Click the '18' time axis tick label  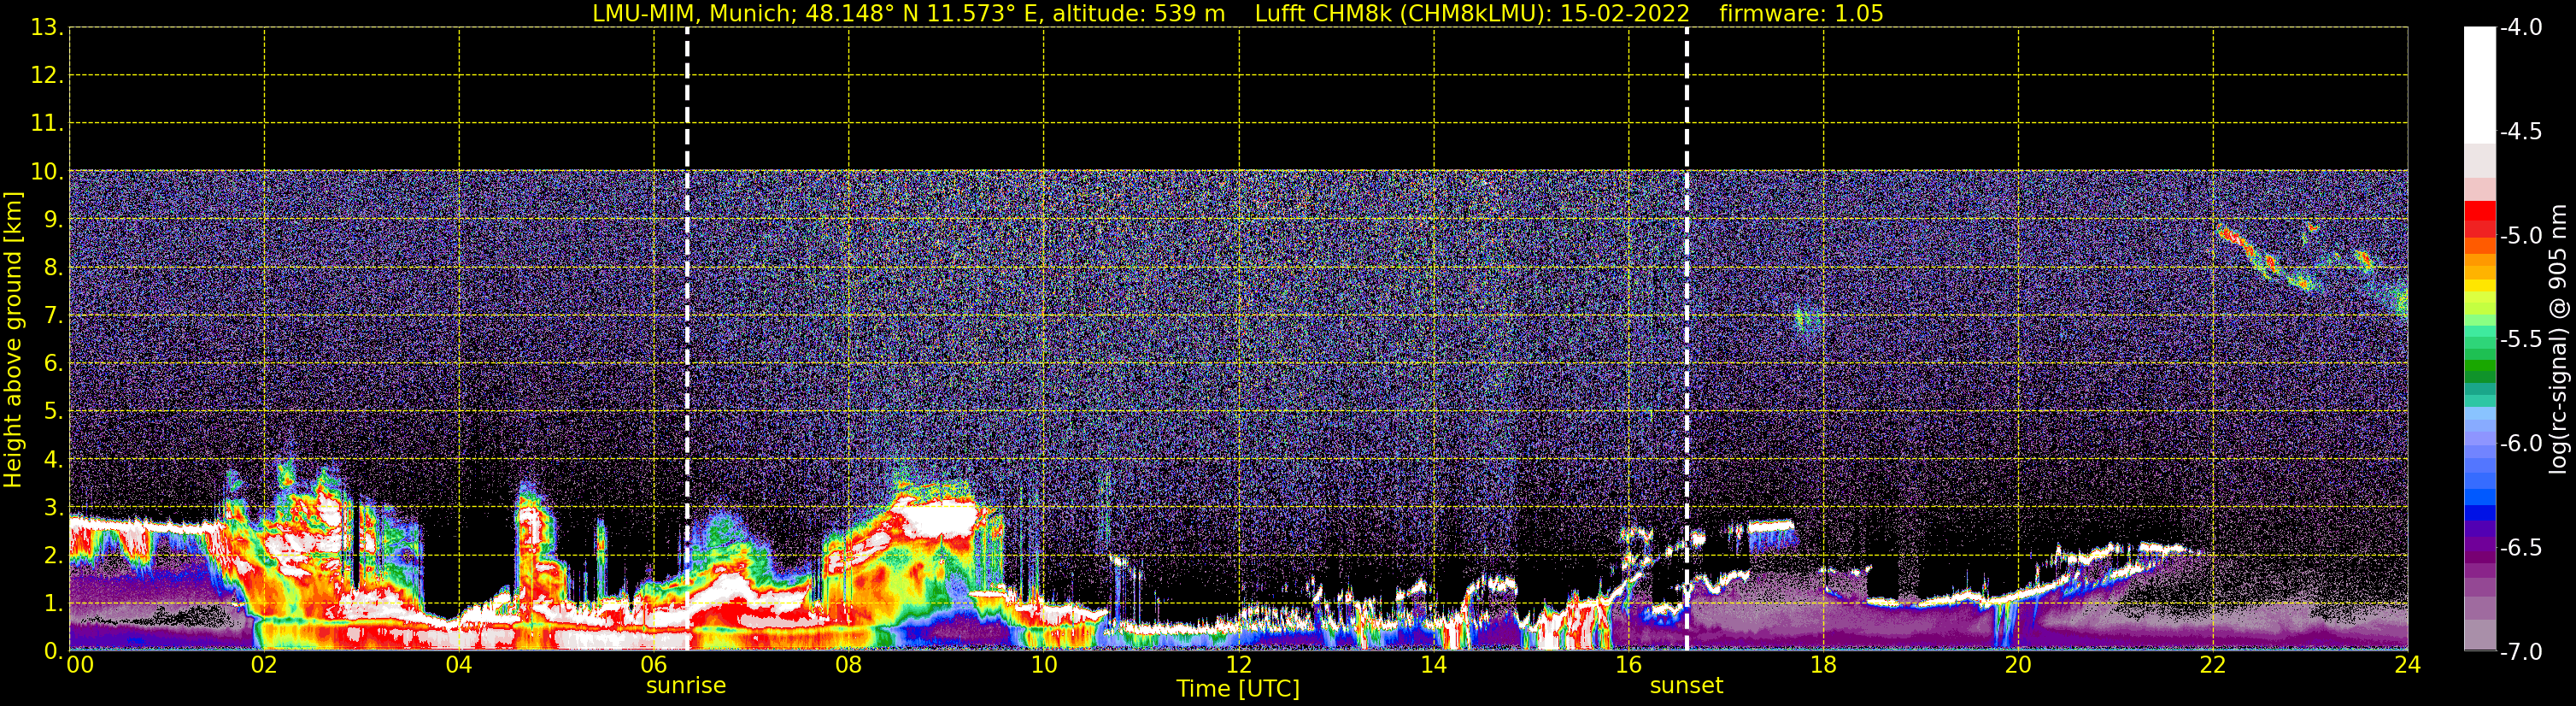pos(1824,665)
